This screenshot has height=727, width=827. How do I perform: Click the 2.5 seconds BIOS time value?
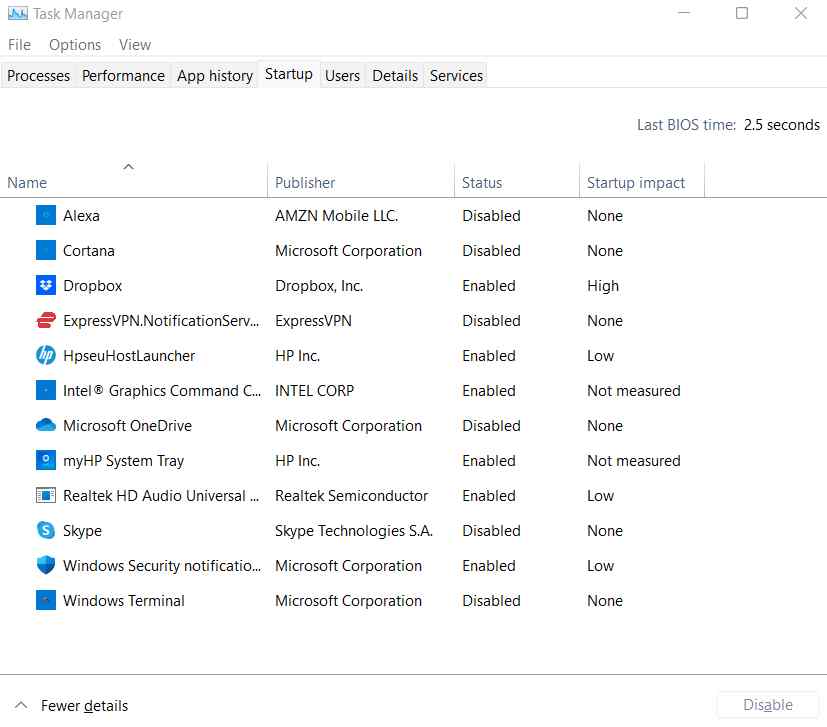pyautogui.click(x=782, y=125)
